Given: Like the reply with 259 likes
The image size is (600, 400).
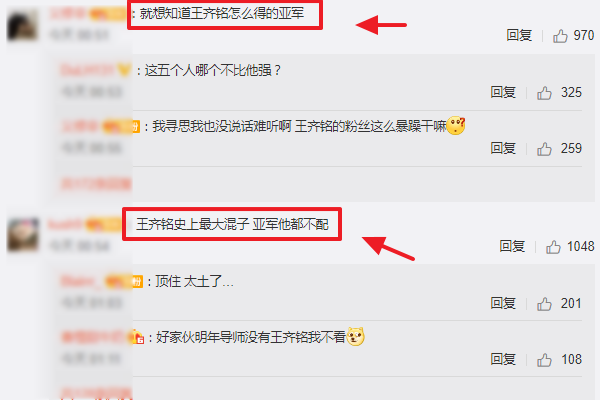Looking at the screenshot, I should (x=544, y=149).
